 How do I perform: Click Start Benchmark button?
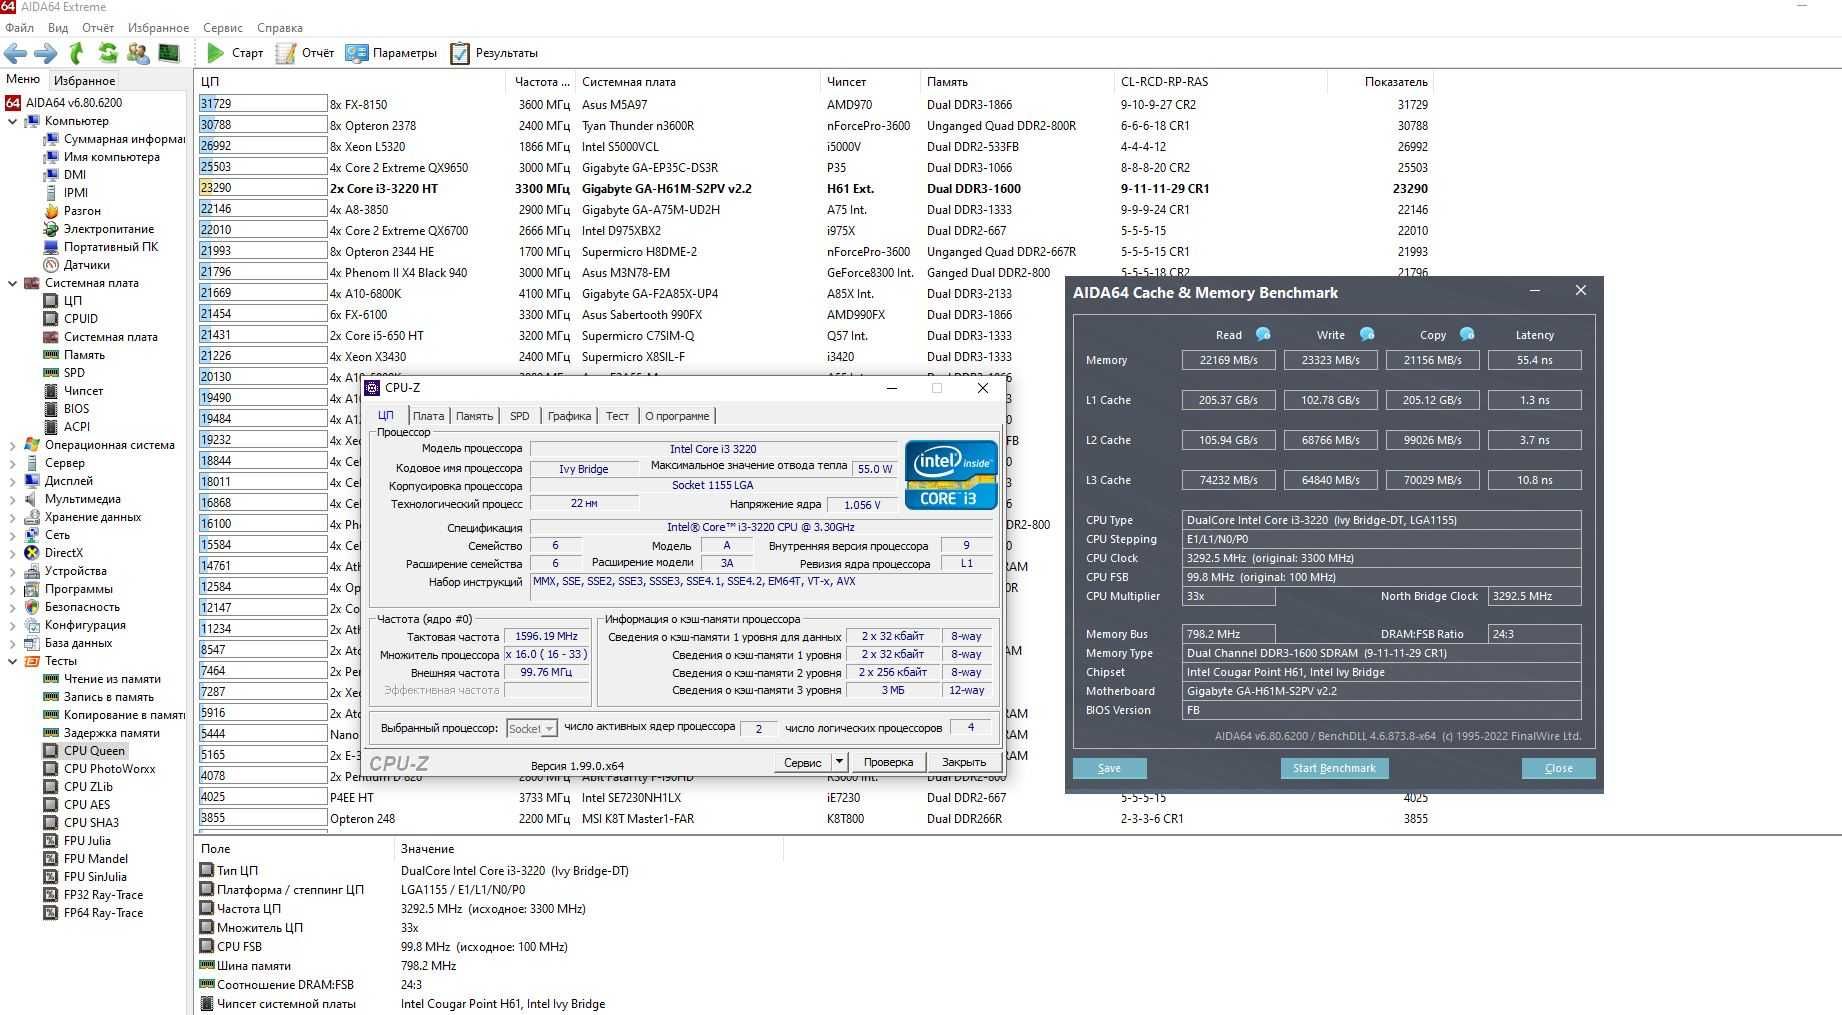1334,768
